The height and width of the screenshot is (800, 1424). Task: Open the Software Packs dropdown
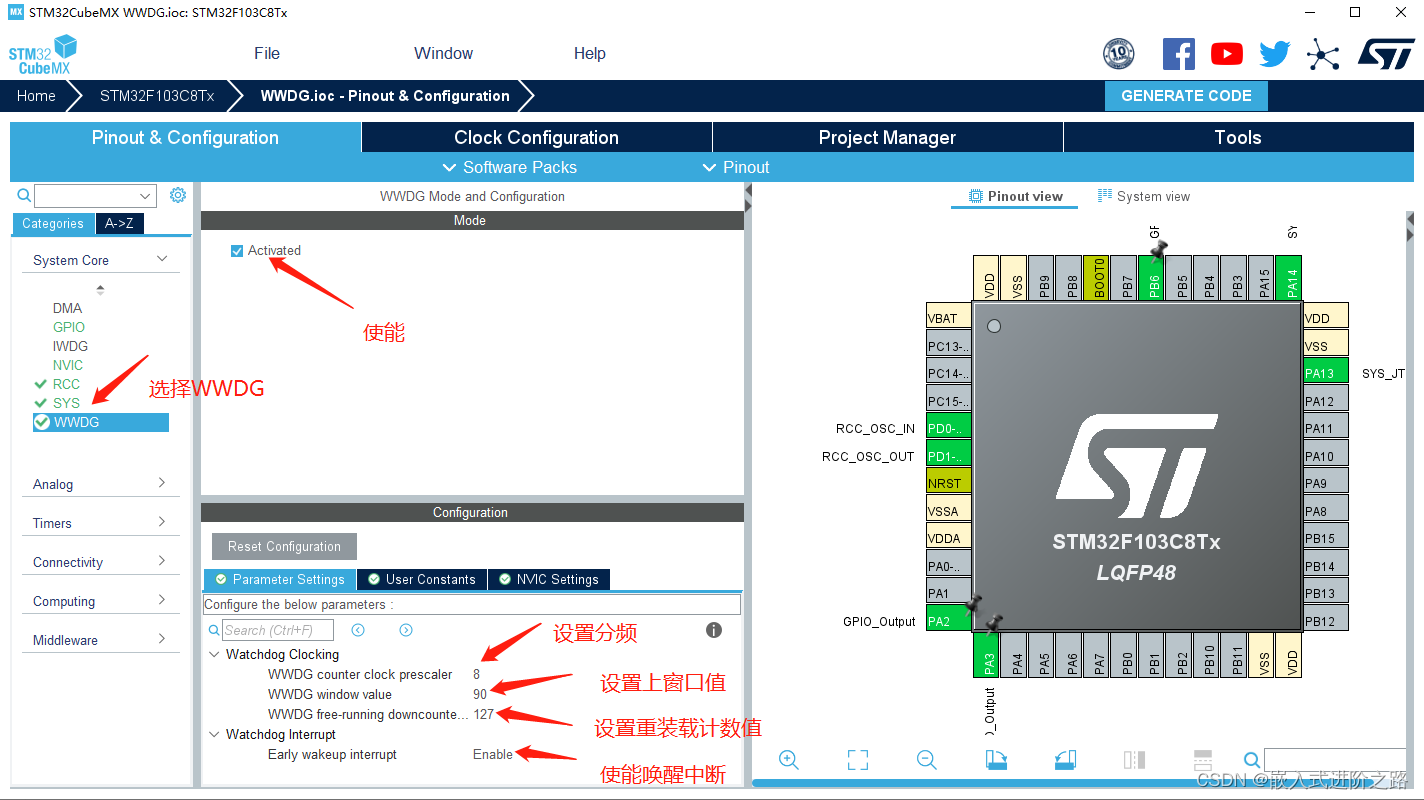tap(510, 167)
